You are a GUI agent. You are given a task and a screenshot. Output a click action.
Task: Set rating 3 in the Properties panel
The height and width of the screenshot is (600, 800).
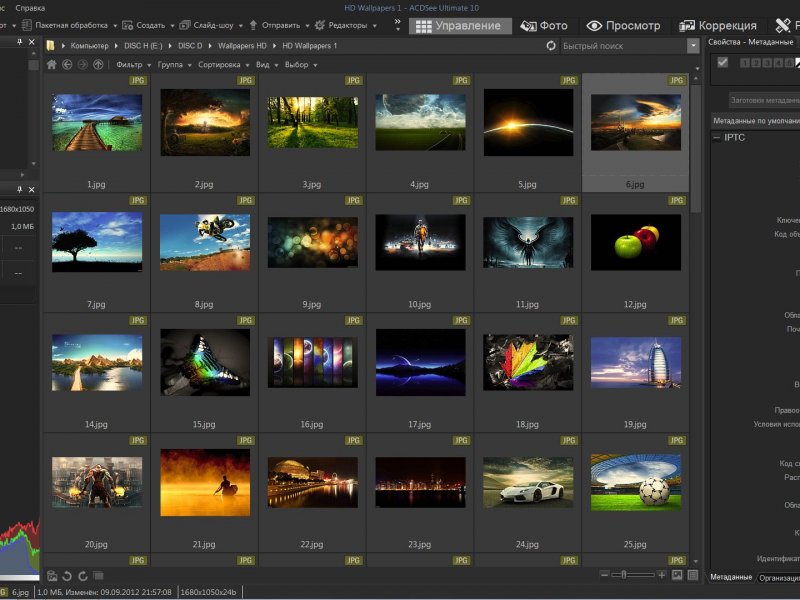767,63
